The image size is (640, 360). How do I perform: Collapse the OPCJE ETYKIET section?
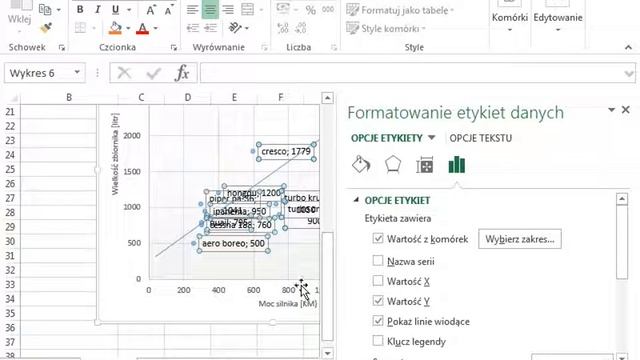coord(356,200)
